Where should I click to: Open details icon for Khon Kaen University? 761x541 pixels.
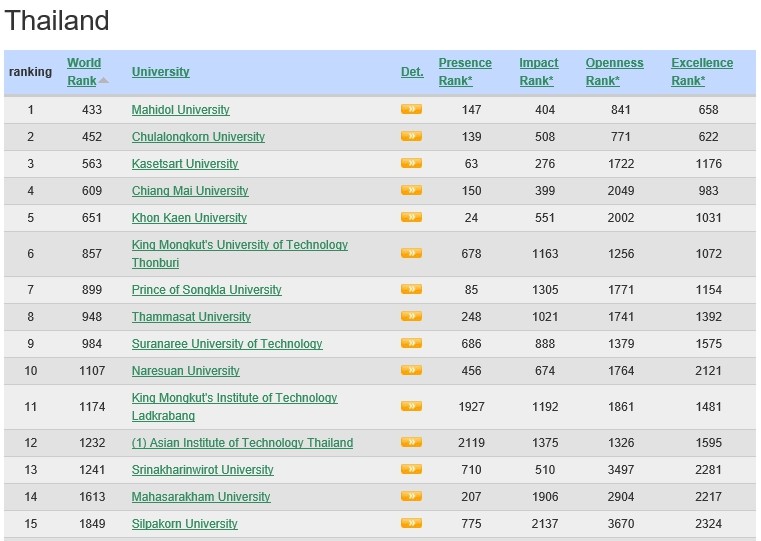point(411,217)
